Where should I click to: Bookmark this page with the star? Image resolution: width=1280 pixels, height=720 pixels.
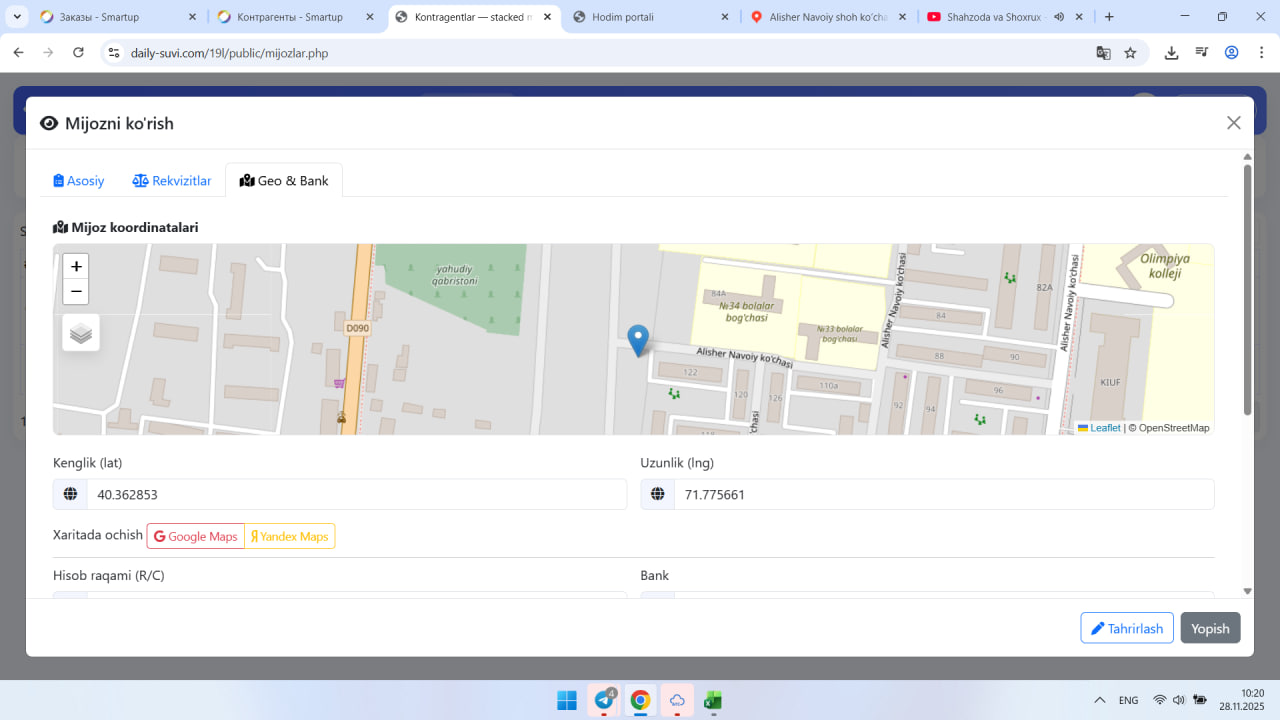(x=1130, y=53)
